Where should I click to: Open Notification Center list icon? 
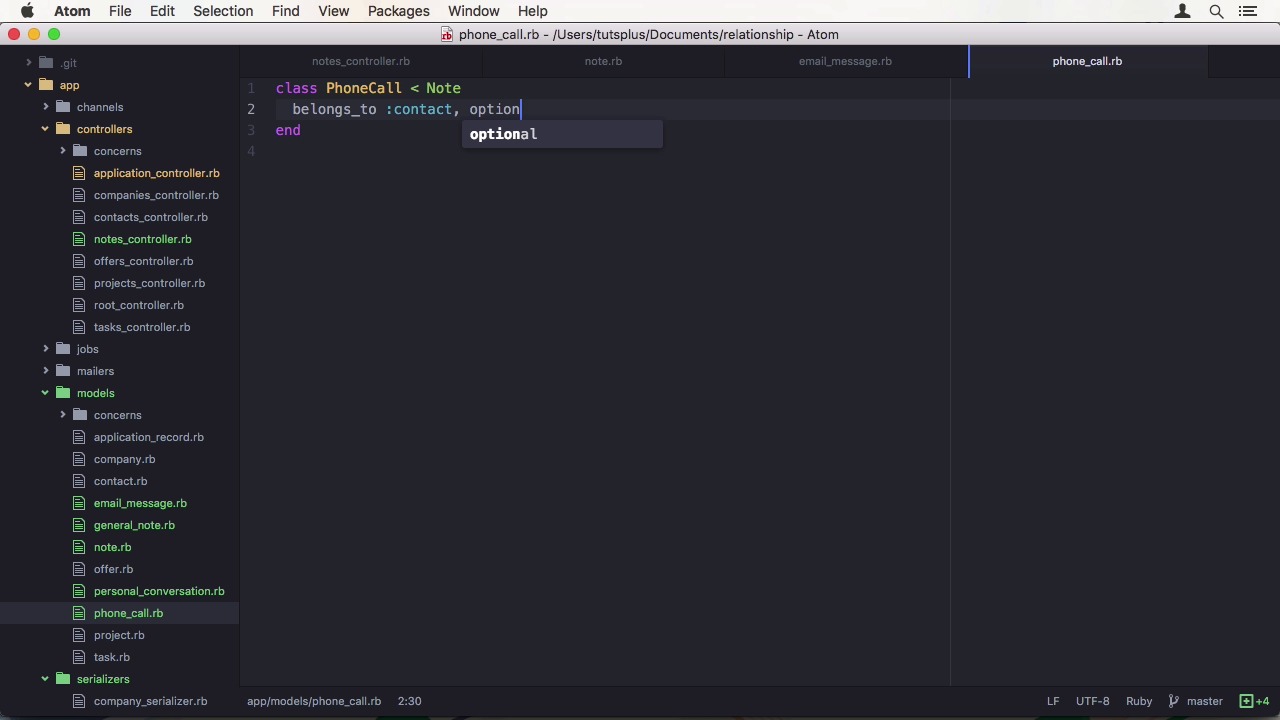1247,11
